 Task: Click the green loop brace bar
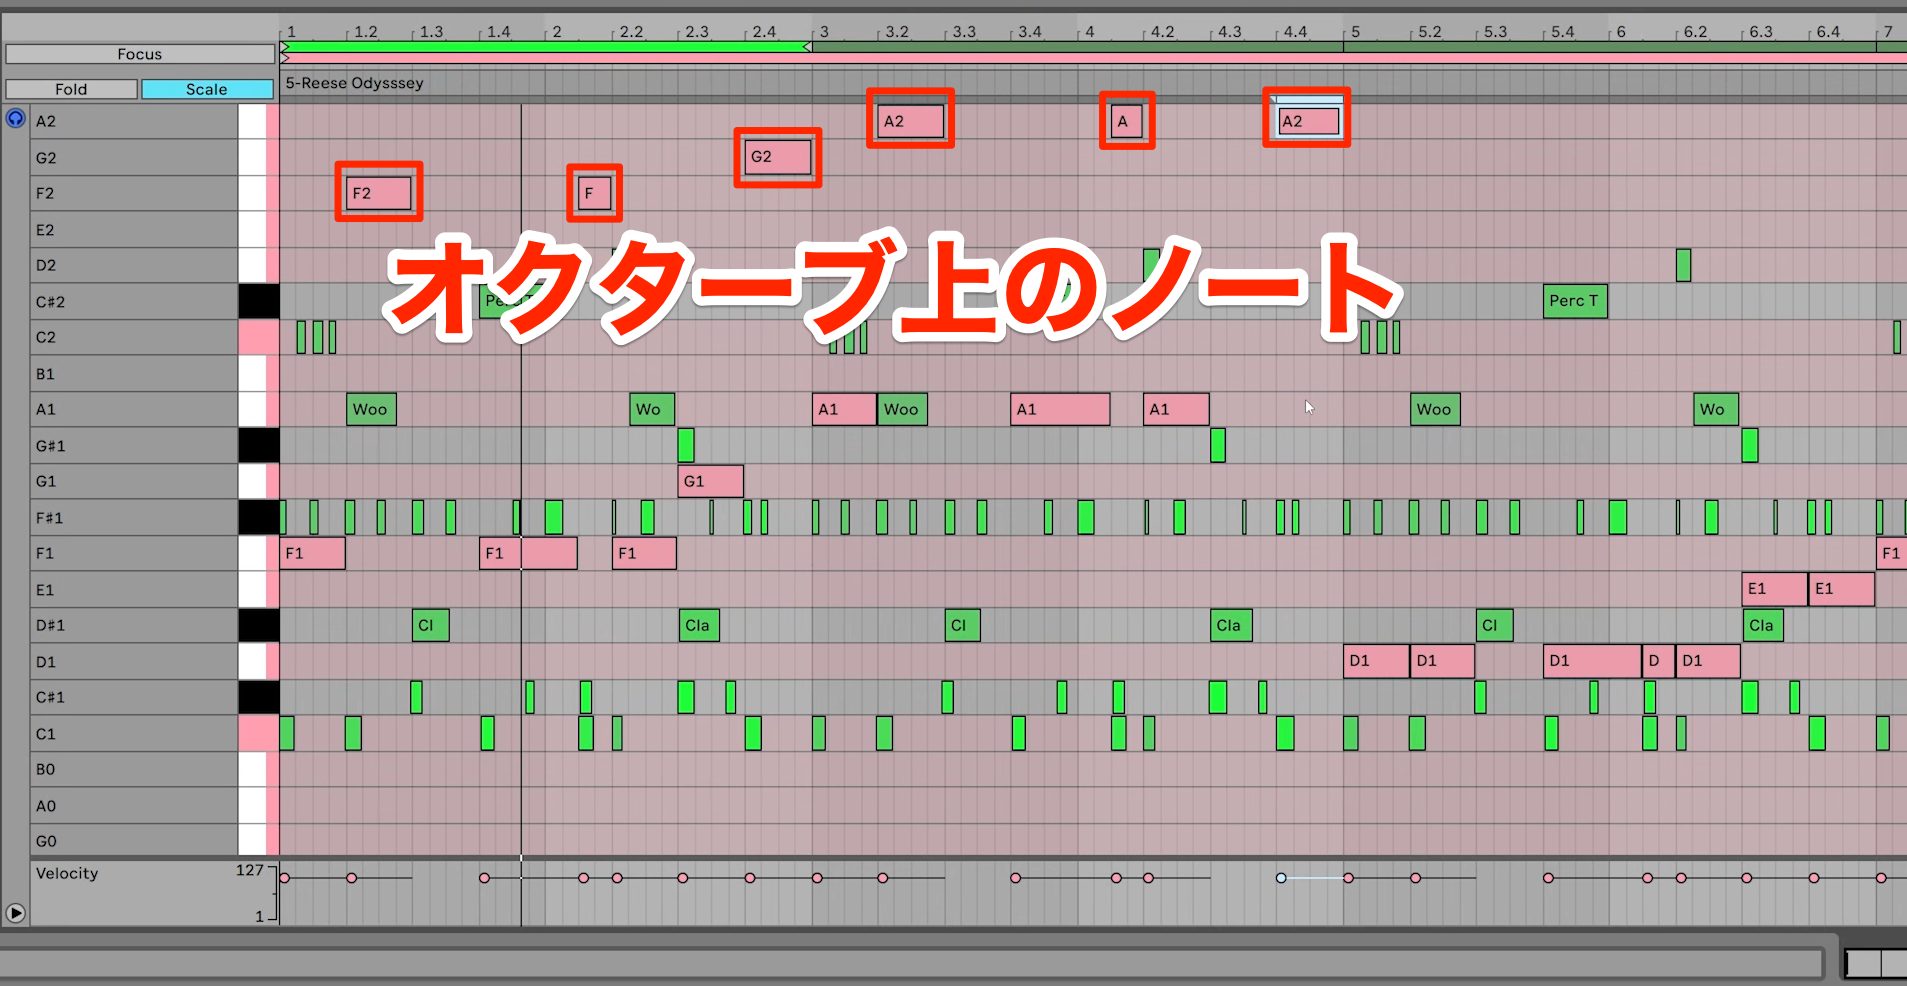click(x=546, y=46)
